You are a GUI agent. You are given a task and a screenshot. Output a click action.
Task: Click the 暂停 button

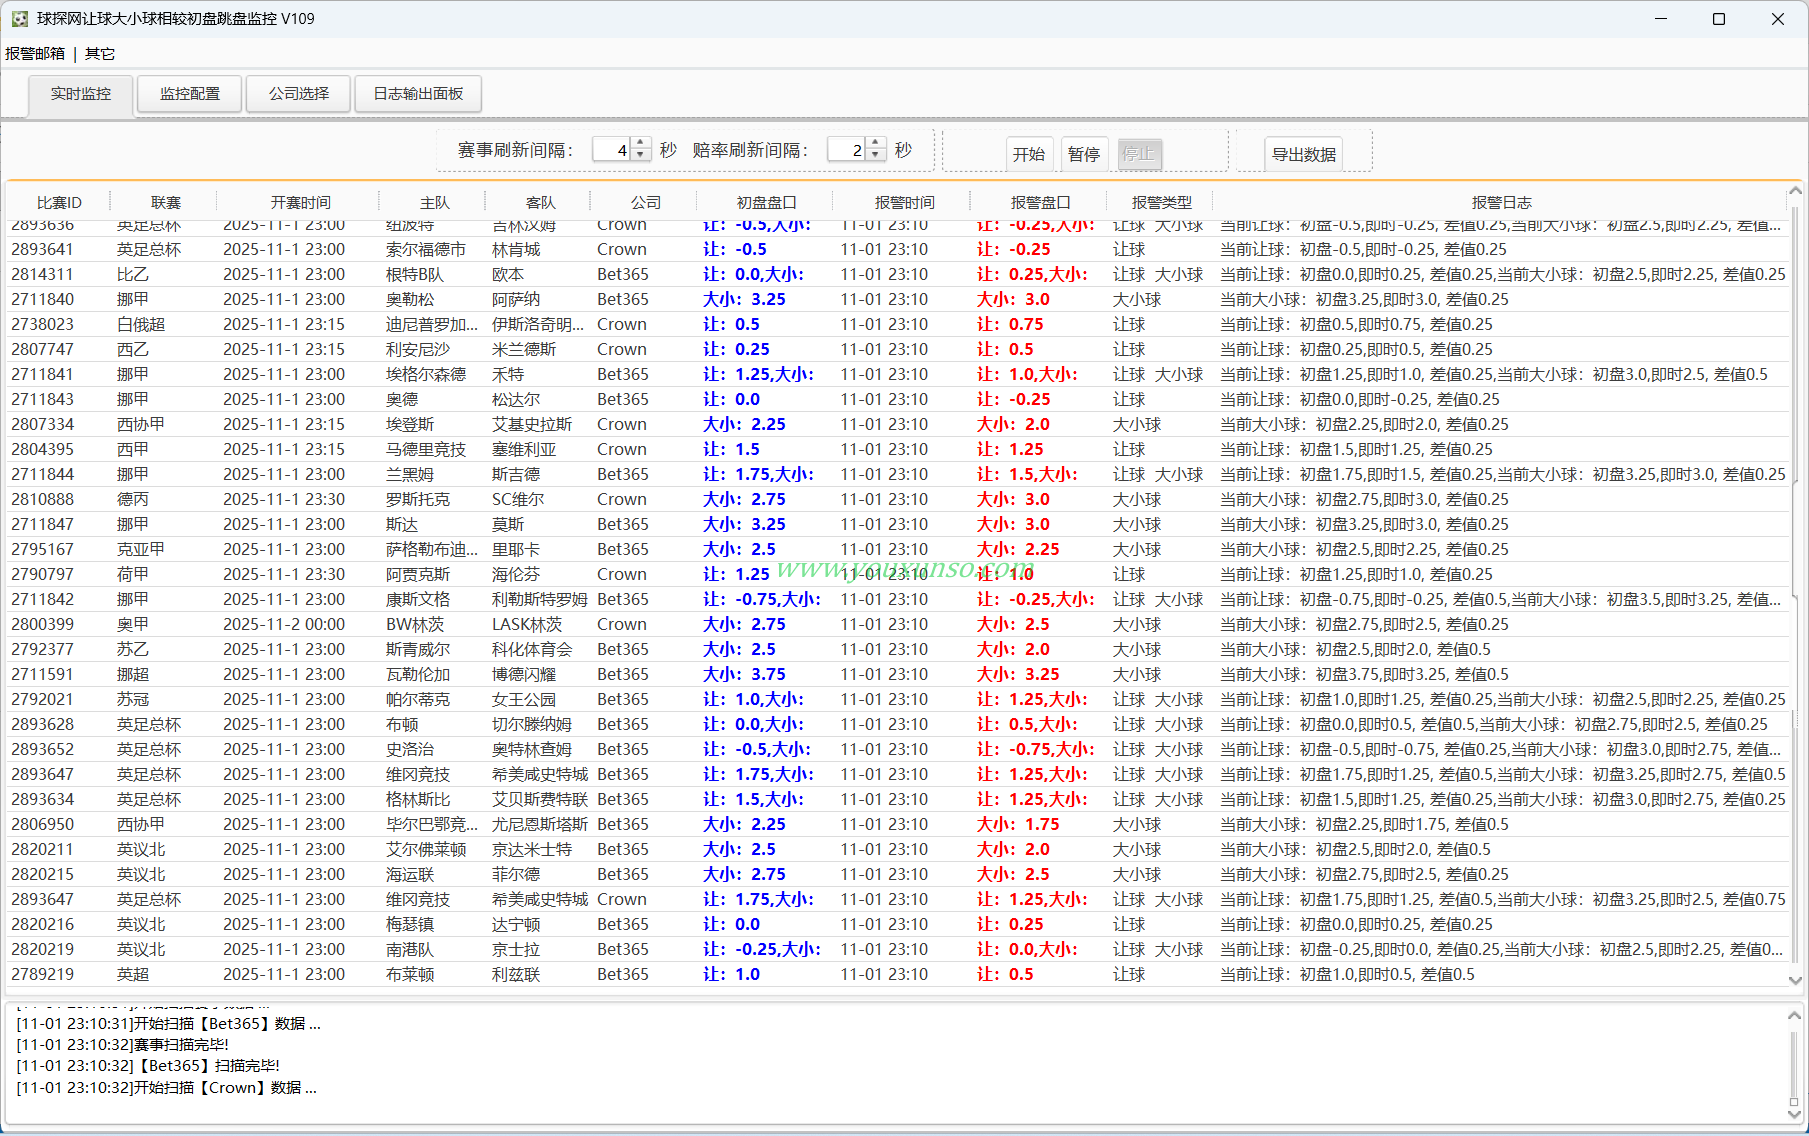tap(1084, 154)
